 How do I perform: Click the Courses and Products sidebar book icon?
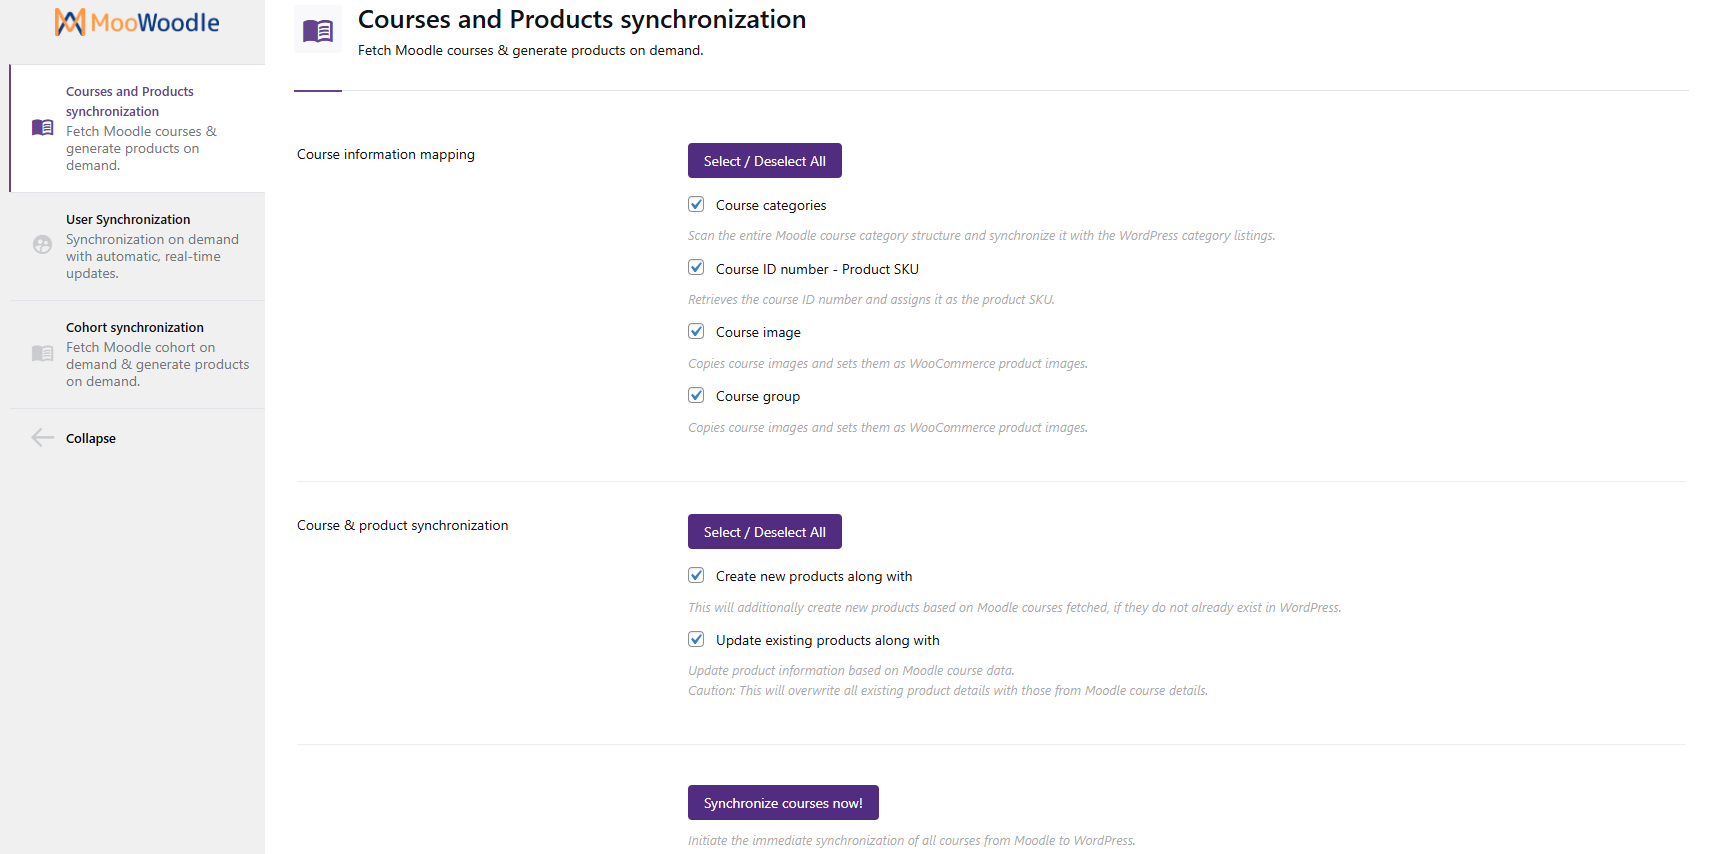click(x=42, y=128)
